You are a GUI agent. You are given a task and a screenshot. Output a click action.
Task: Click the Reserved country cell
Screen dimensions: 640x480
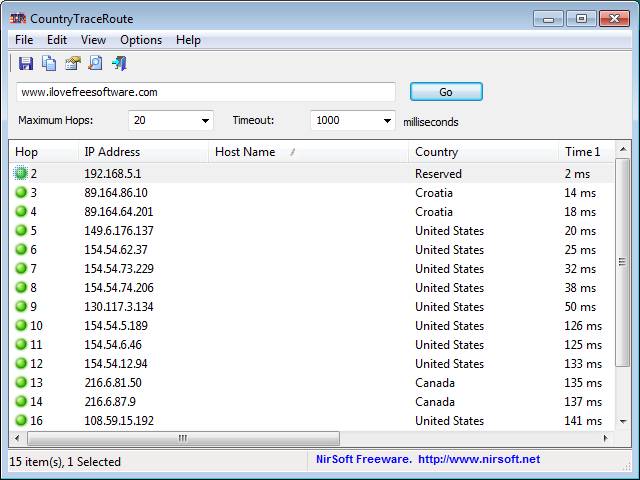pyautogui.click(x=438, y=173)
